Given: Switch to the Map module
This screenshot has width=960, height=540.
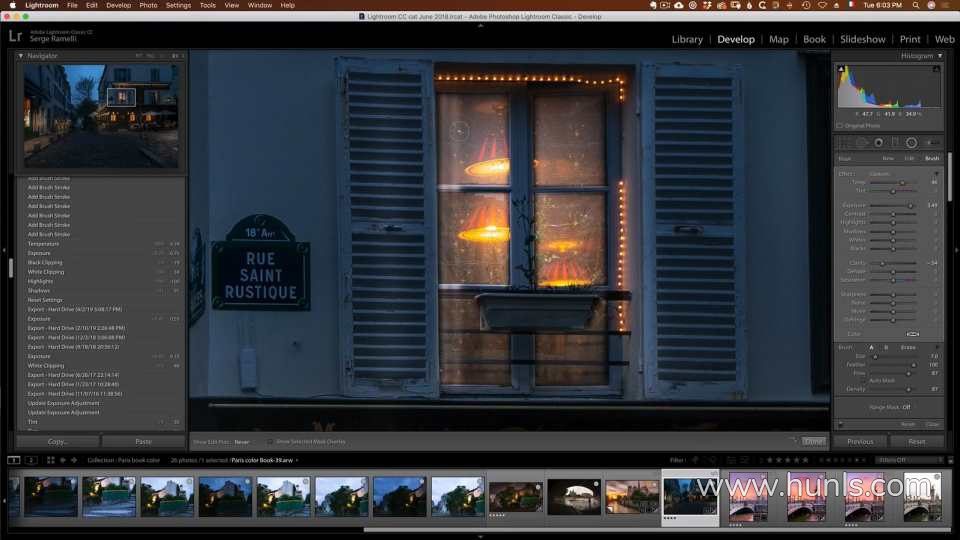Looking at the screenshot, I should pyautogui.click(x=778, y=39).
